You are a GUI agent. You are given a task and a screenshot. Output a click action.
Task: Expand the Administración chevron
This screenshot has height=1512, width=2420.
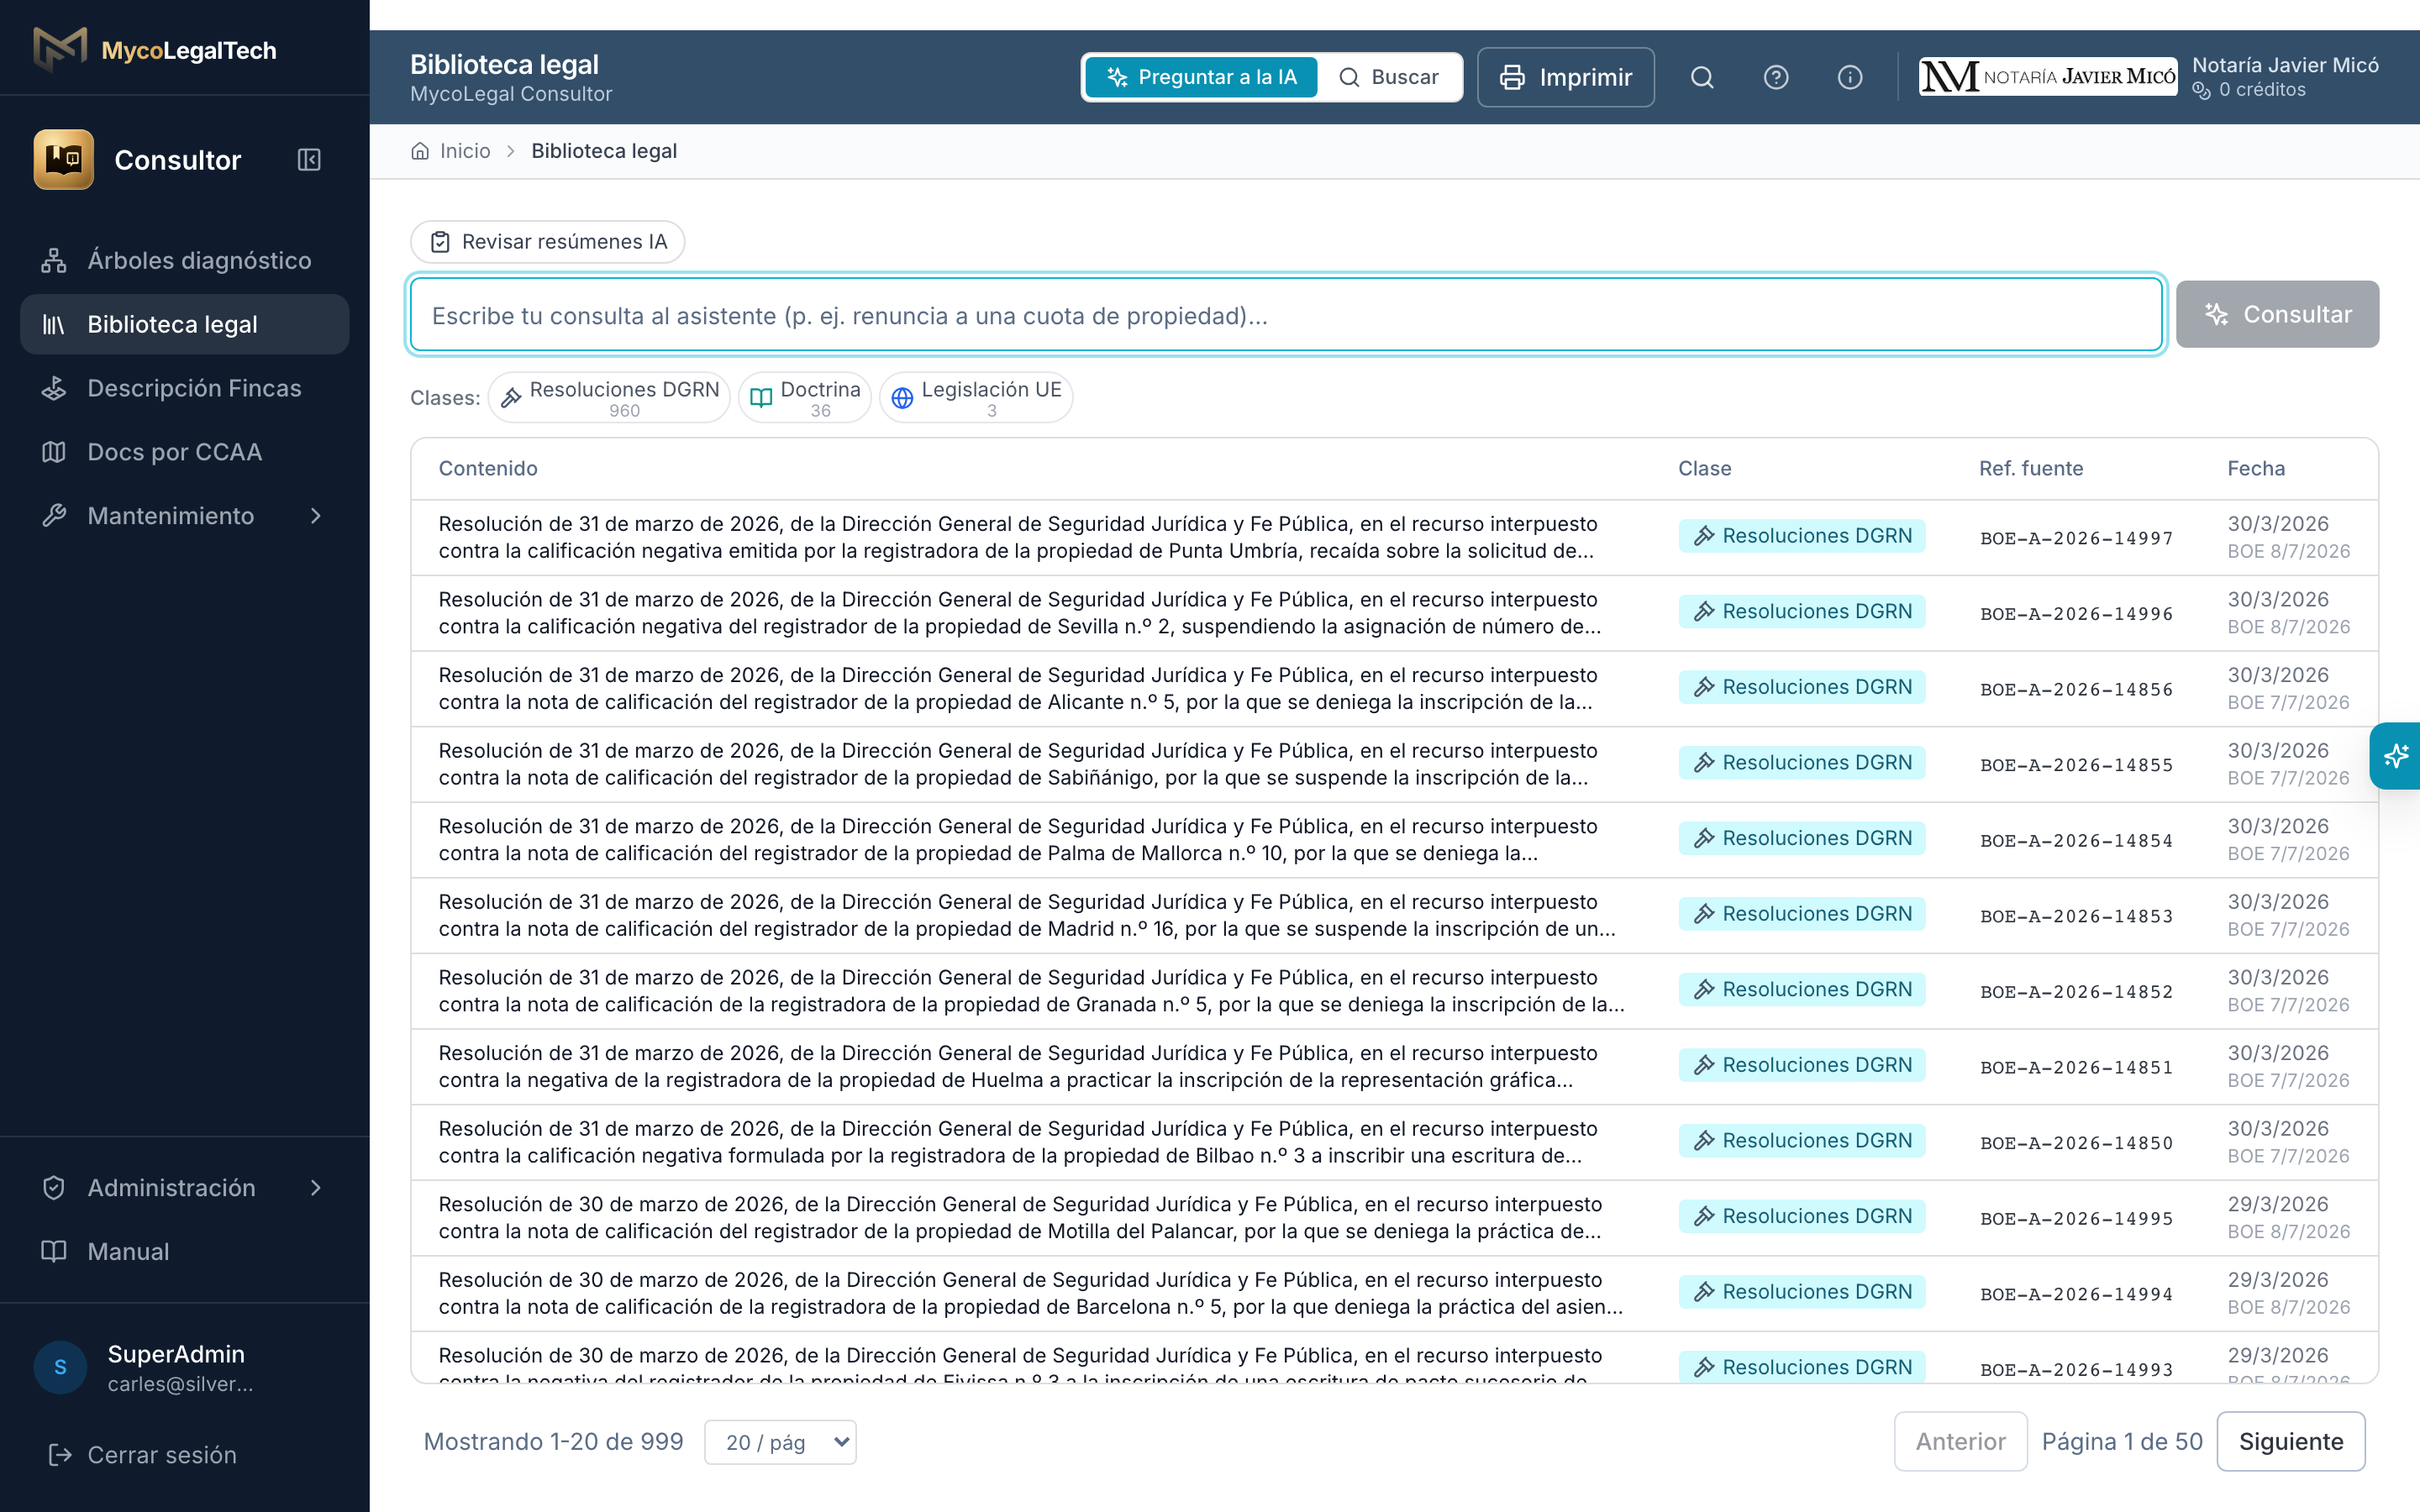click(x=316, y=1188)
